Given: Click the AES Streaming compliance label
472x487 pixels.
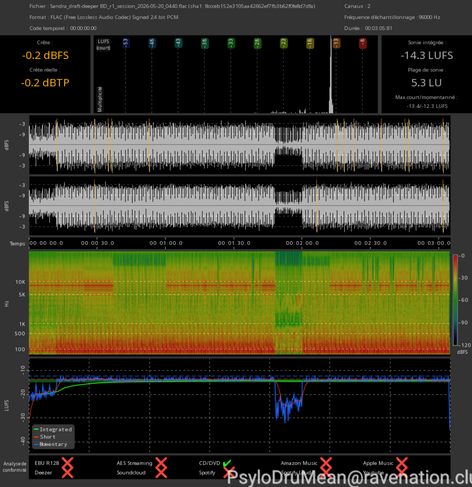Looking at the screenshot, I should 134,463.
